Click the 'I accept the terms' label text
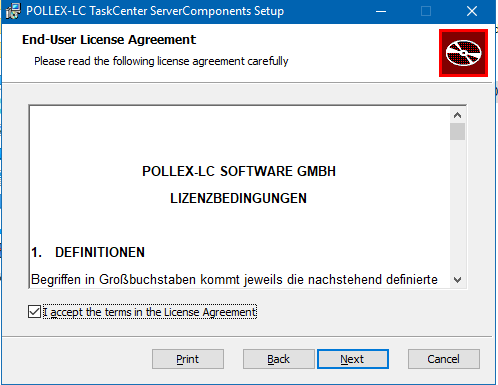 [x=150, y=312]
